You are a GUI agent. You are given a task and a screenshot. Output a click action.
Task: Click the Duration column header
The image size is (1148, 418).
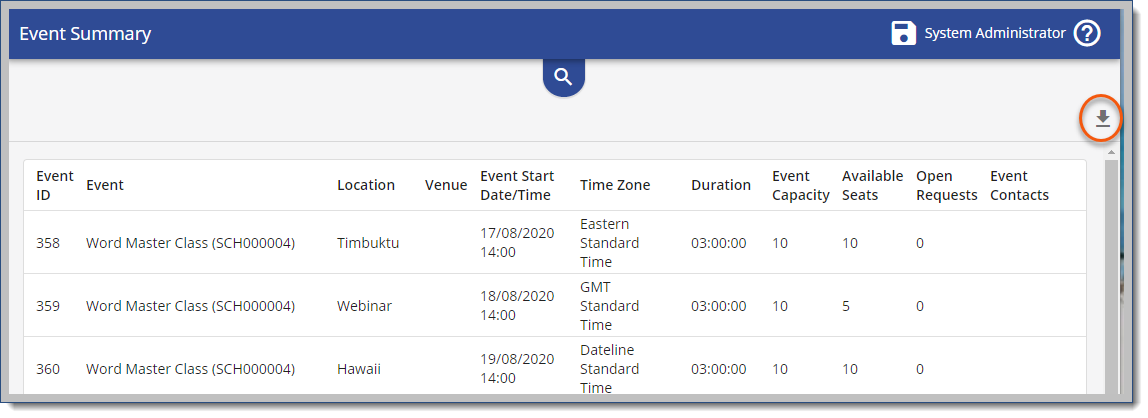[721, 186]
